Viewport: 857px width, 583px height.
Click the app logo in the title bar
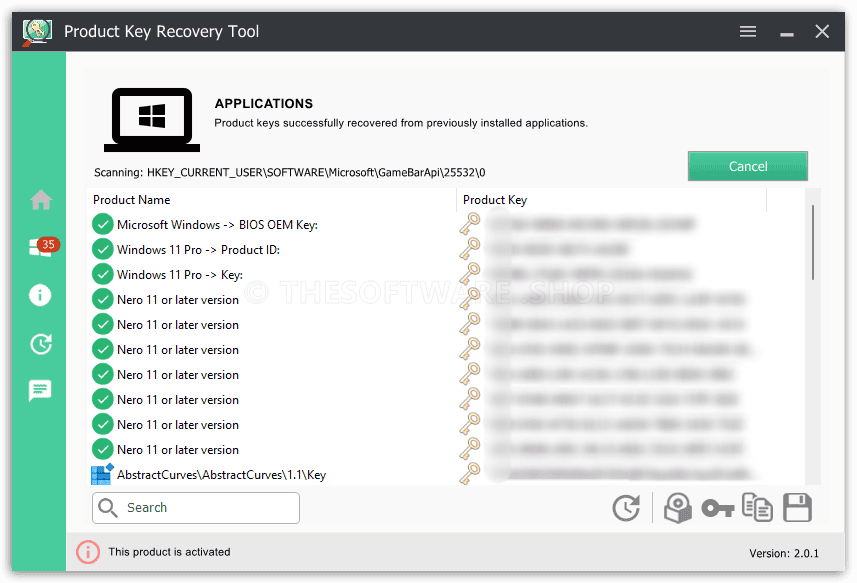pos(37,32)
